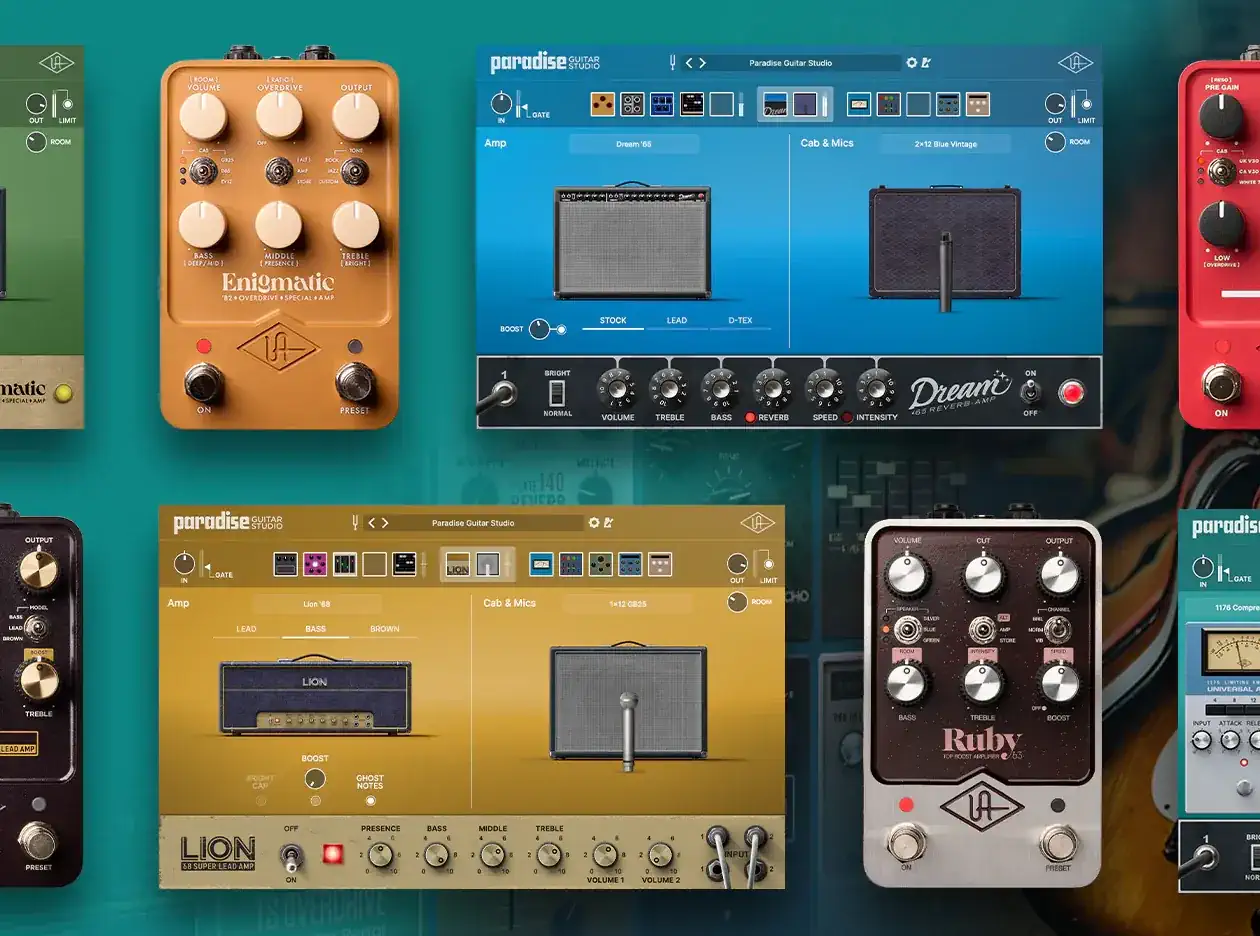
Task: Click the red pilot light on the Dream amp panel
Action: pos(1071,392)
